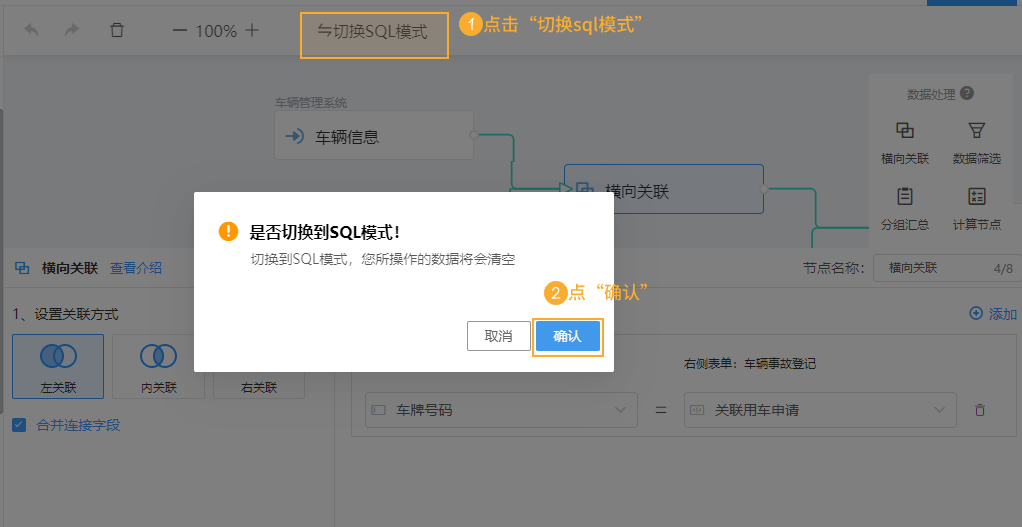The height and width of the screenshot is (527, 1022).
Task: Click the 添加 link with plus icon
Action: [993, 314]
